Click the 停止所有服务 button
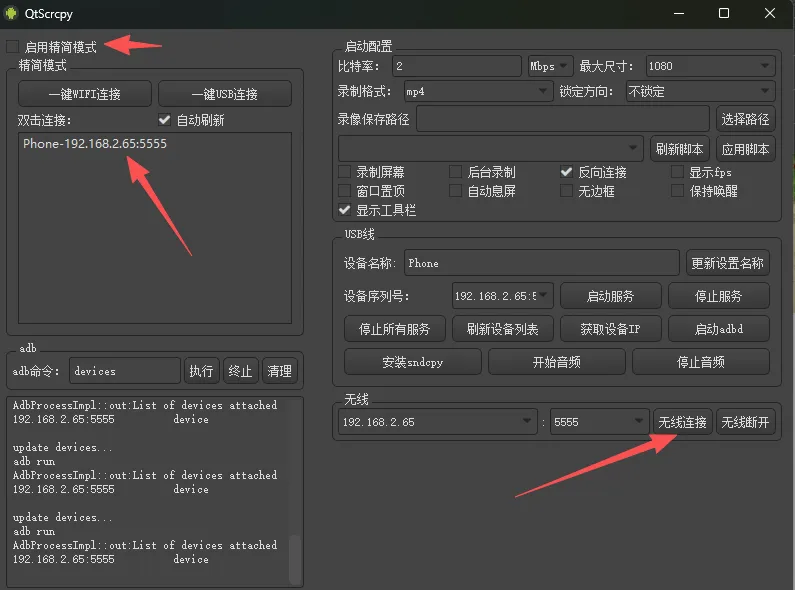795x590 pixels. (394, 328)
